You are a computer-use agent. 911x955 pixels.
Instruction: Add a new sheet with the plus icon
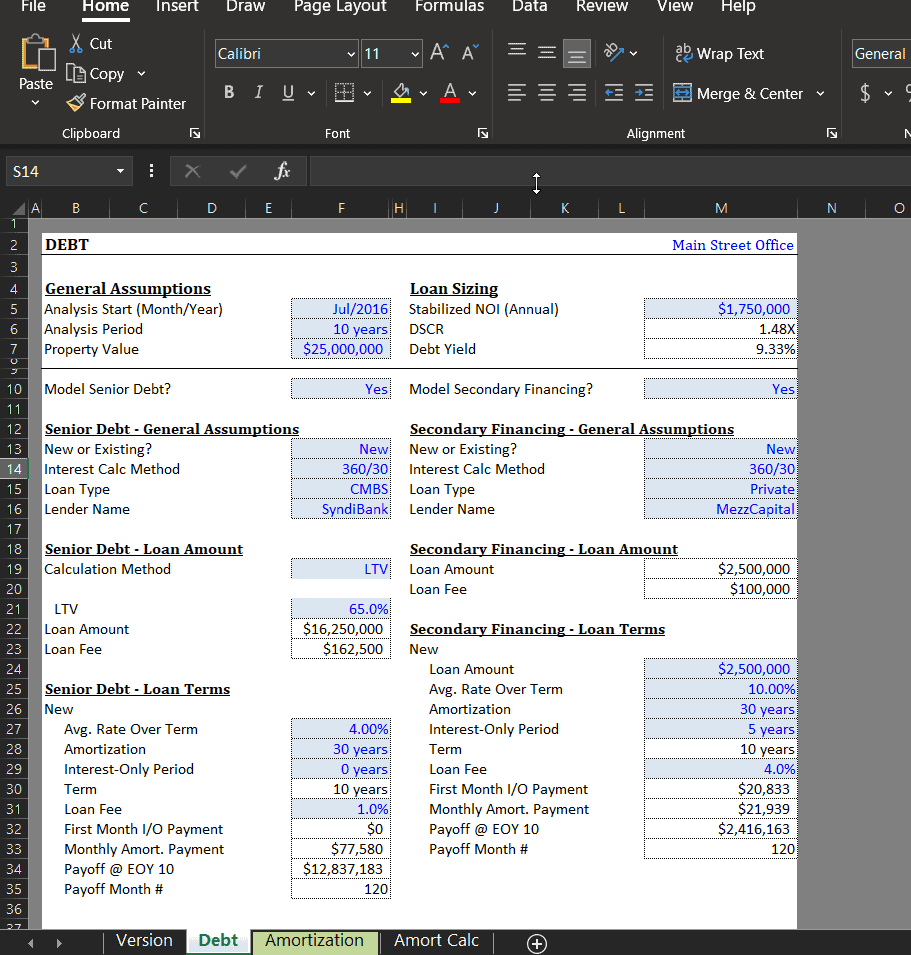click(537, 943)
